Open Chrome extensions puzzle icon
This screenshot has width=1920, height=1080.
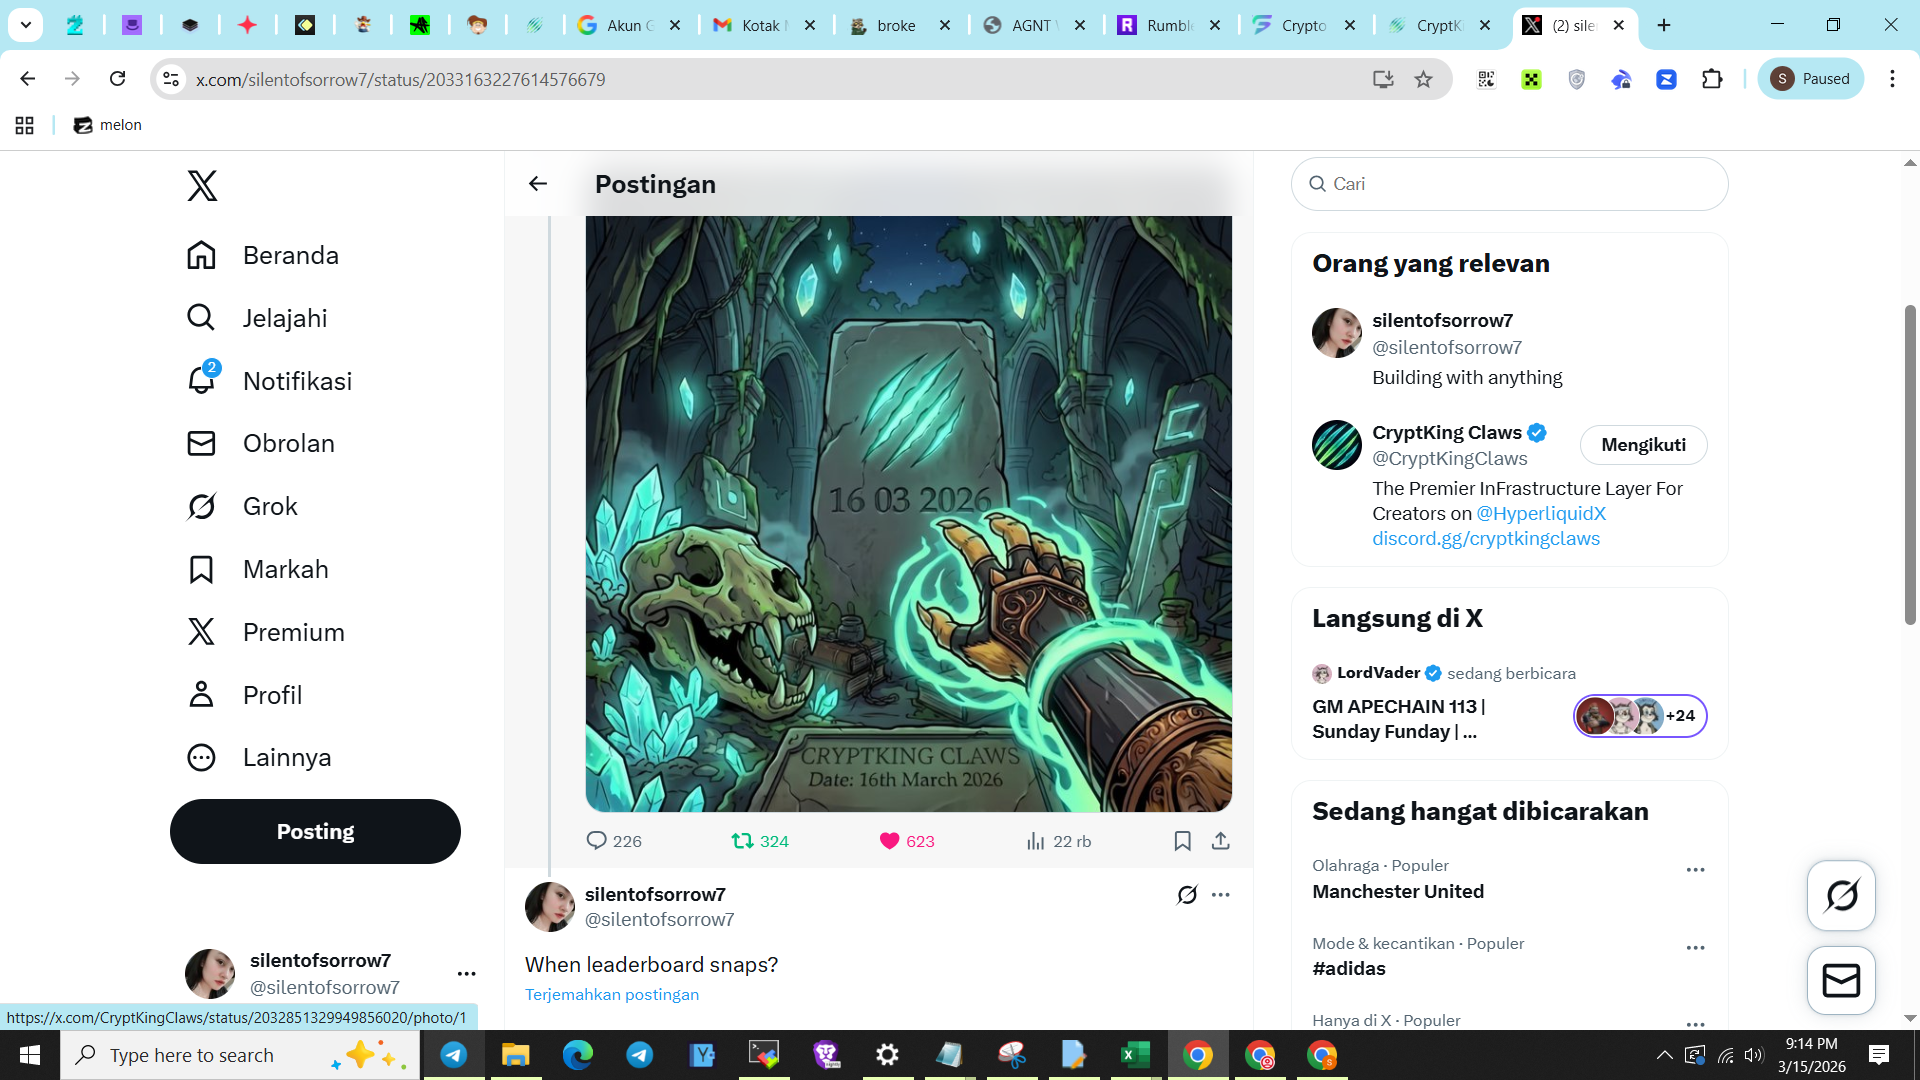pos(1712,79)
